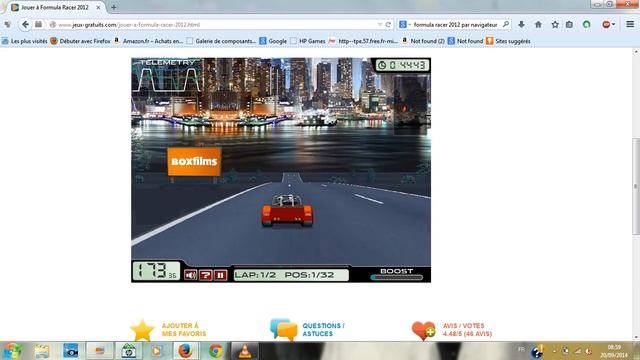This screenshot has width=640, height=360.
Task: Open the Avis / Votes rating link
Action: tap(467, 330)
